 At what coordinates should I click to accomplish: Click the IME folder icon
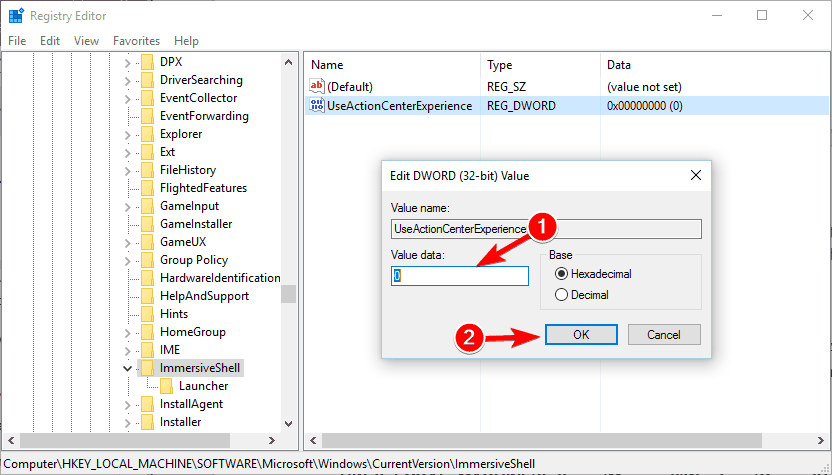pos(148,351)
